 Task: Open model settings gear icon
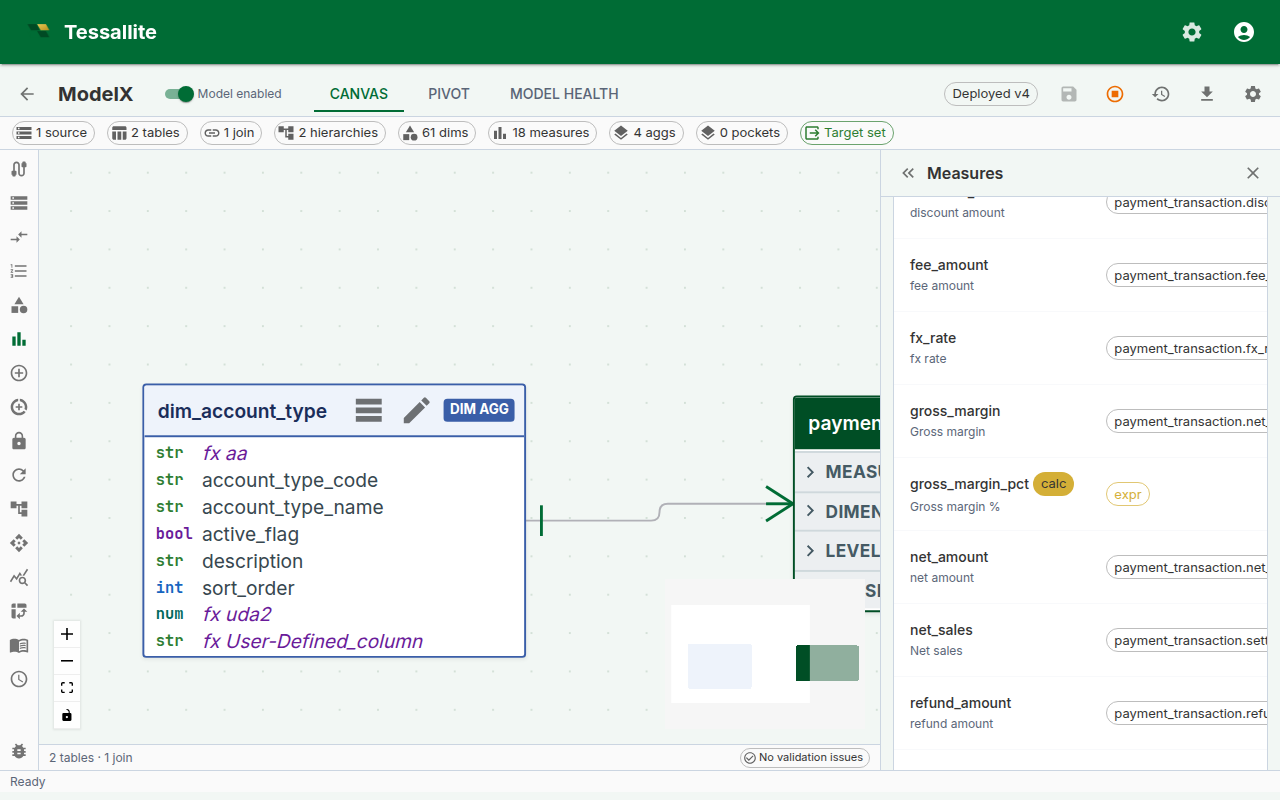1253,94
